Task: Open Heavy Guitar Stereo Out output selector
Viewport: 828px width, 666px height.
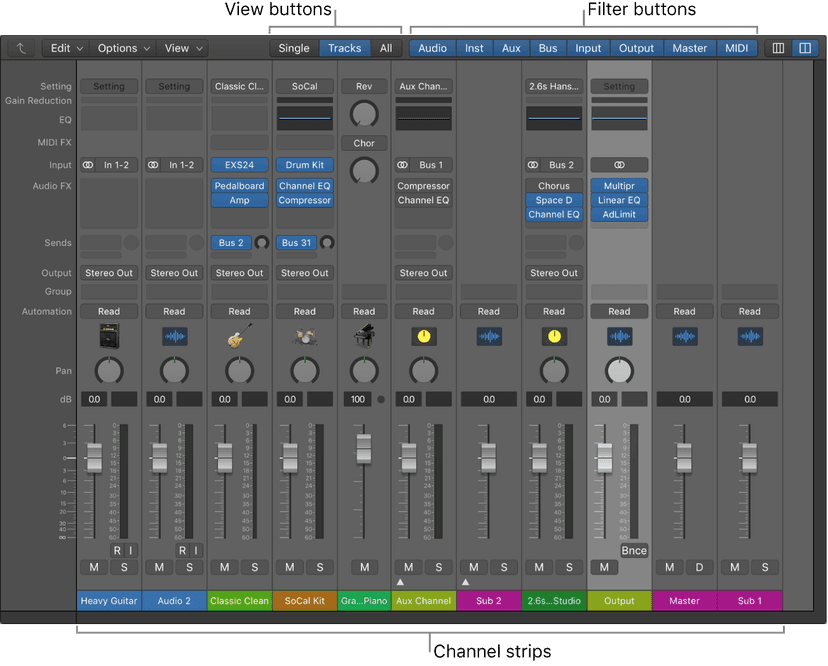Action: point(109,273)
